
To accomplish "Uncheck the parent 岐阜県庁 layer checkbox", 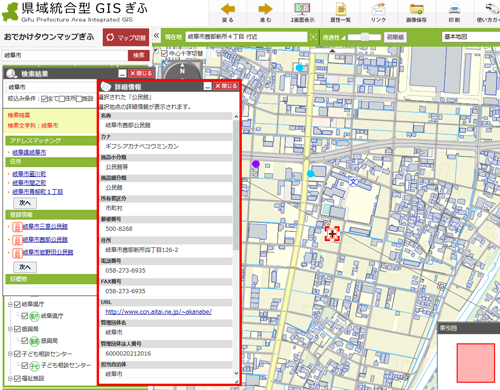I will (17, 304).
